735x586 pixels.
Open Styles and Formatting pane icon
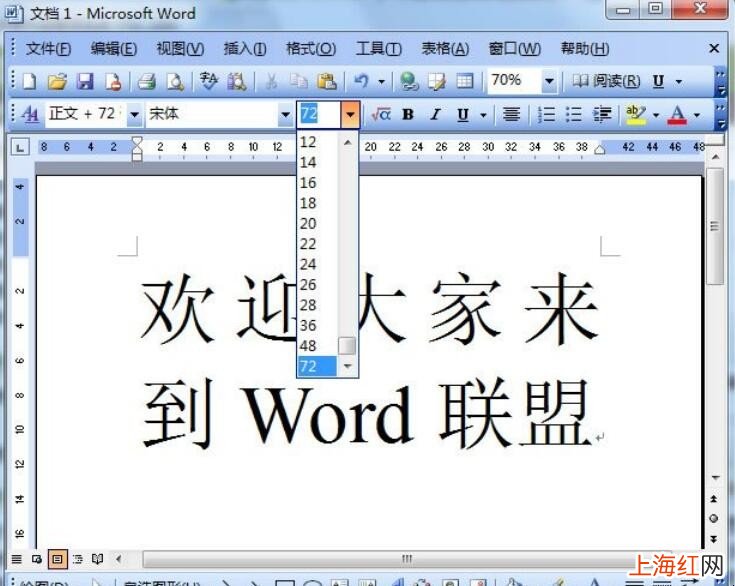pos(30,114)
